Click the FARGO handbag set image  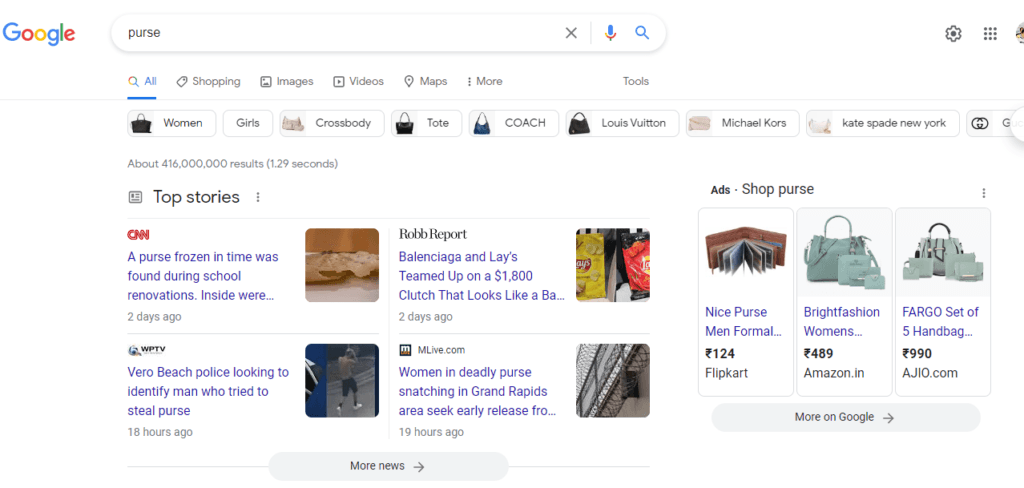[x=942, y=253]
